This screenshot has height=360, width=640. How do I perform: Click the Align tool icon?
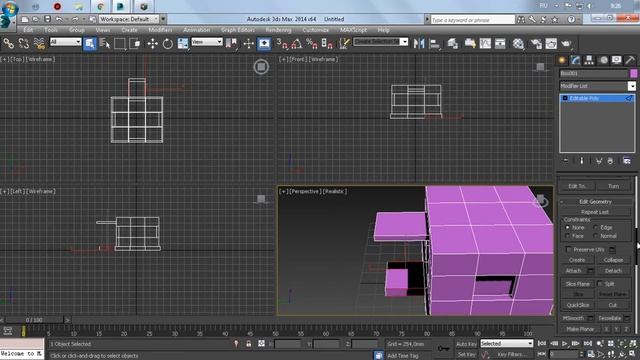(x=434, y=43)
